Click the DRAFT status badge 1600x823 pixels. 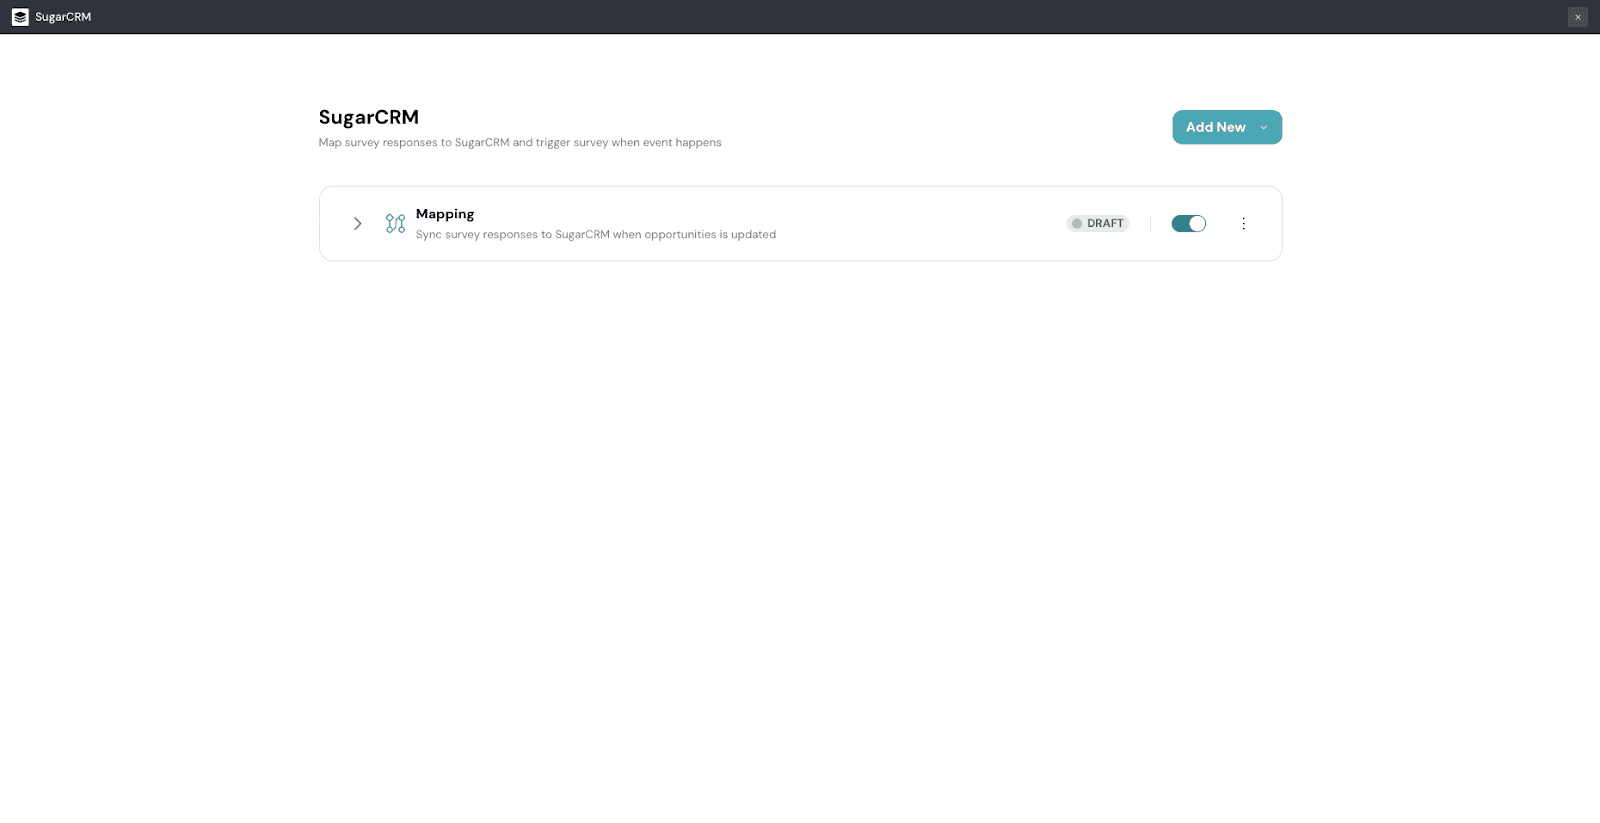point(1098,224)
